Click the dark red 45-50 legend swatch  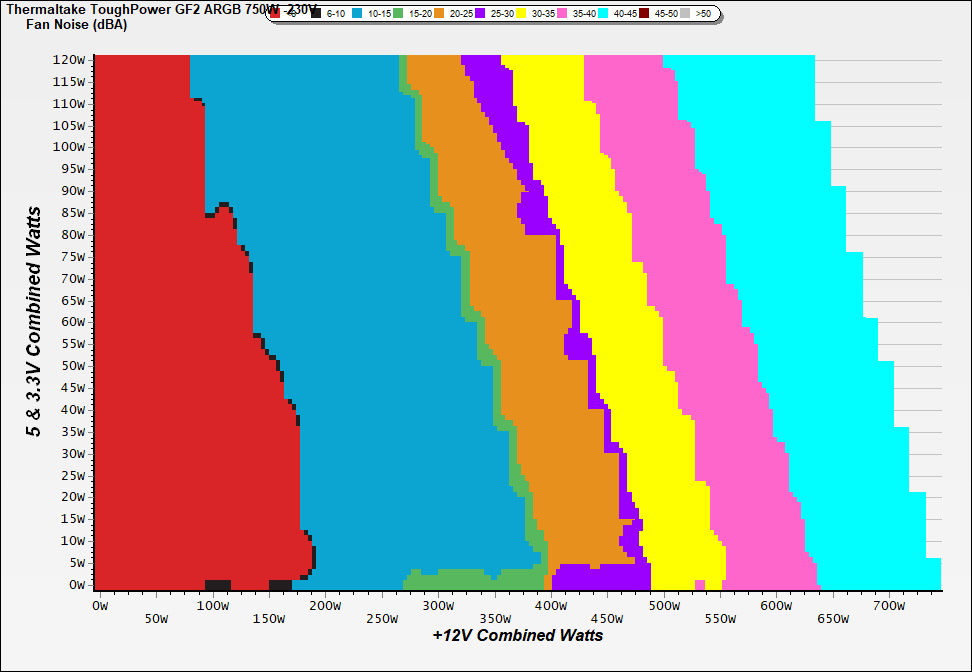coord(645,14)
